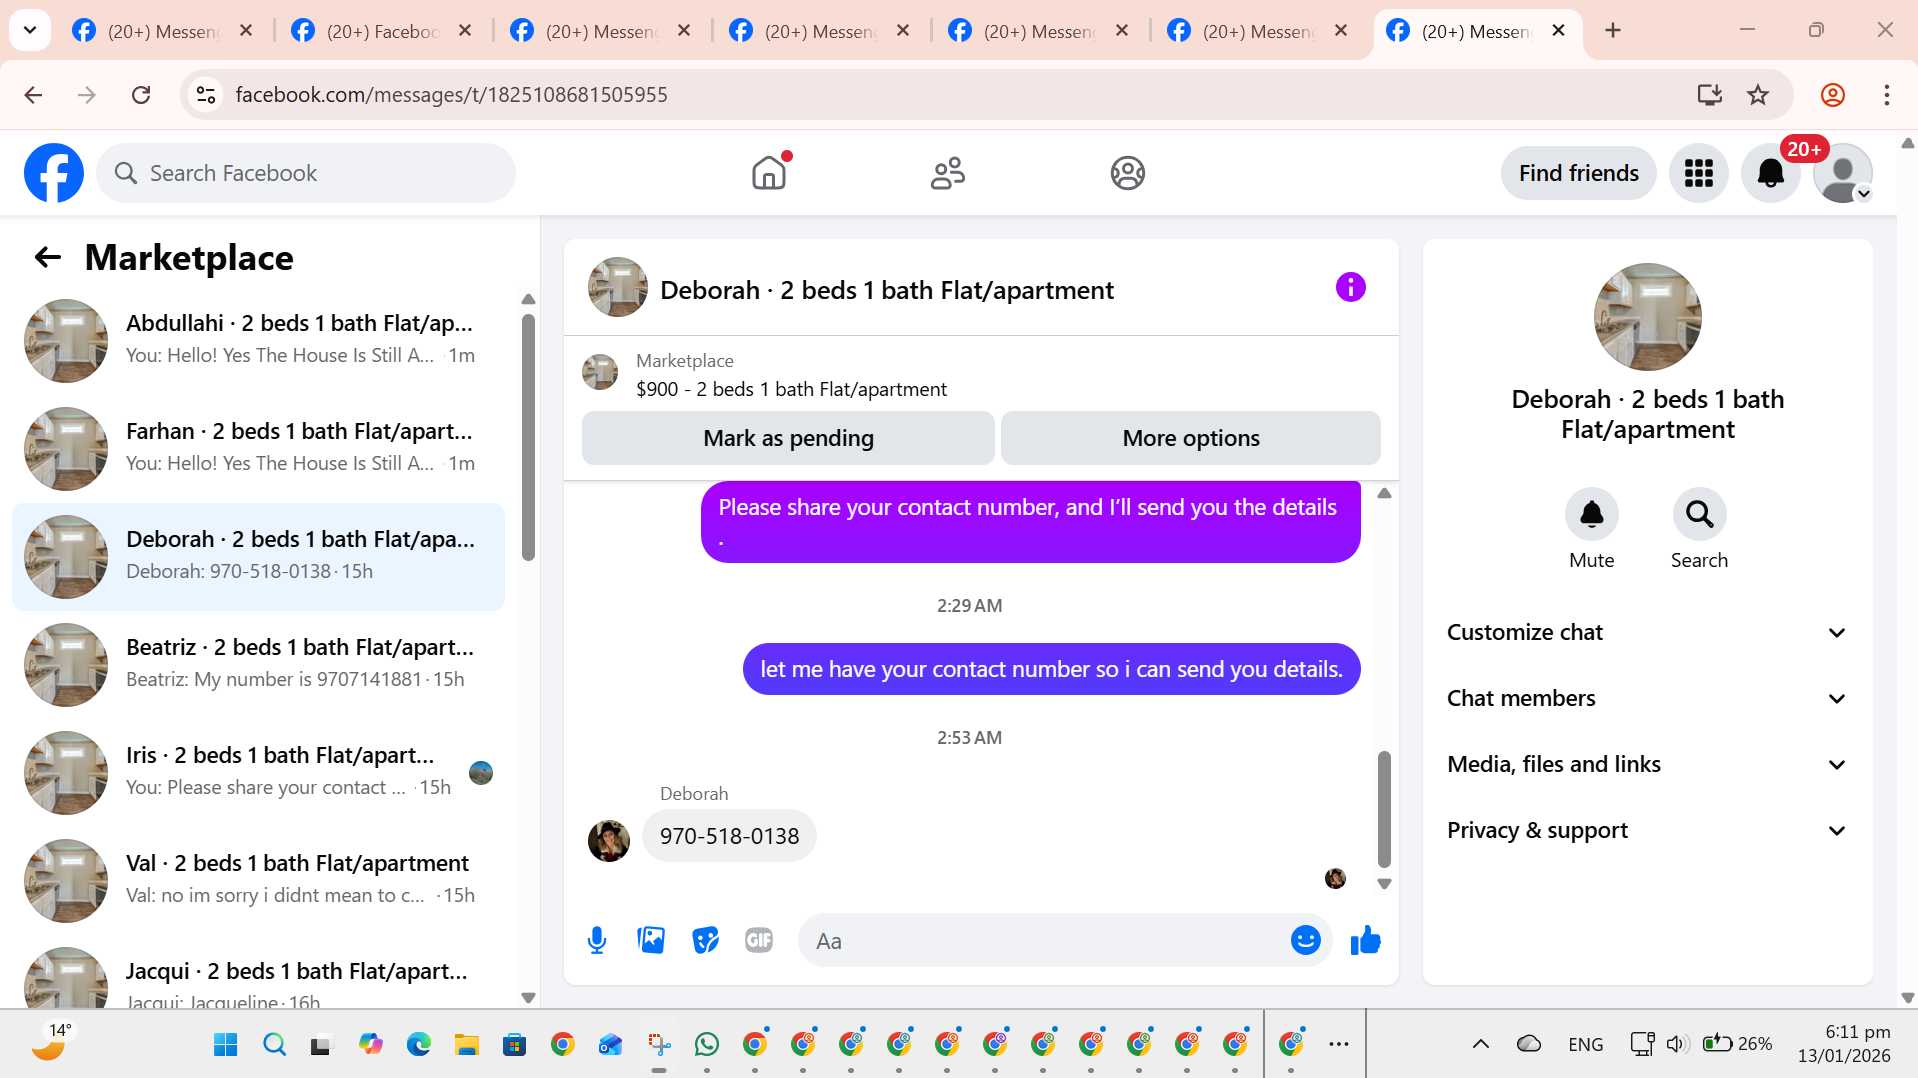Open Beatriz conversation
1918x1078 pixels.
point(258,664)
